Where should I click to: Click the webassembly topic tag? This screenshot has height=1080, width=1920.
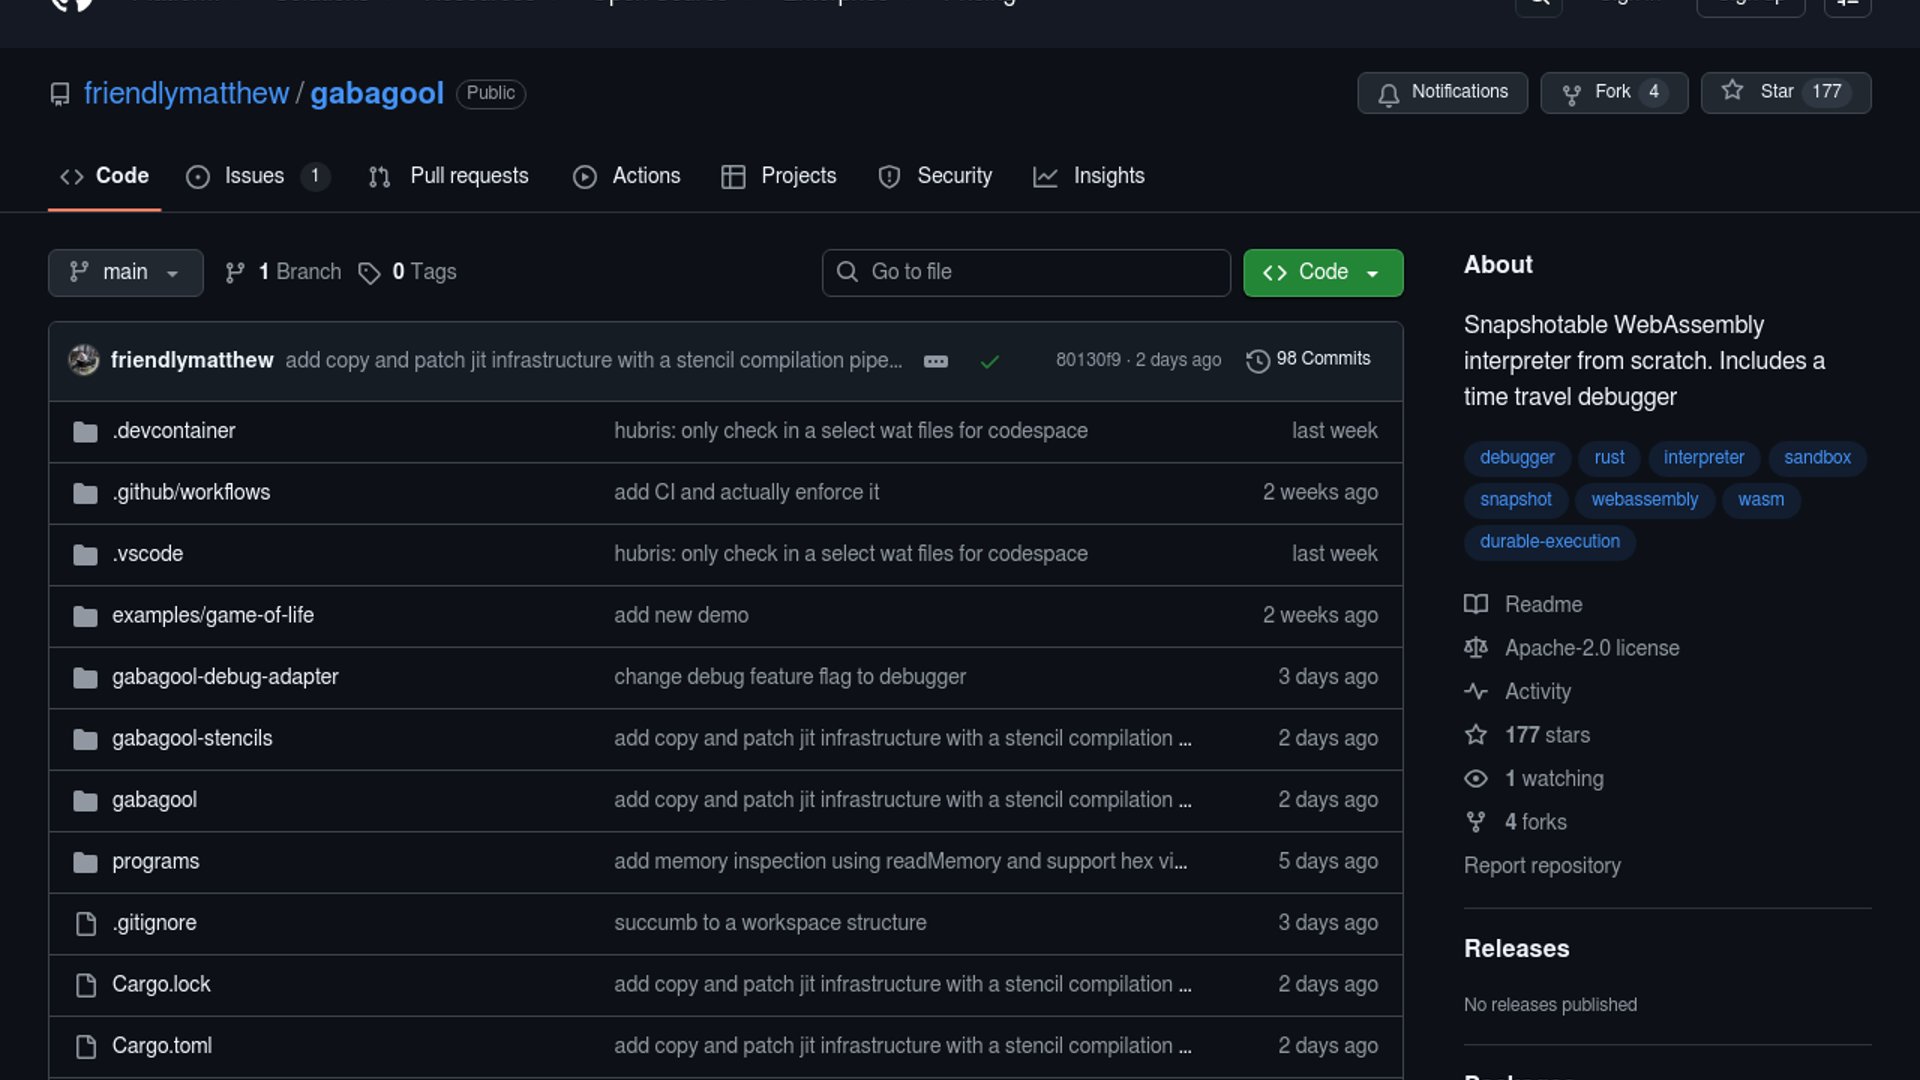(x=1644, y=499)
